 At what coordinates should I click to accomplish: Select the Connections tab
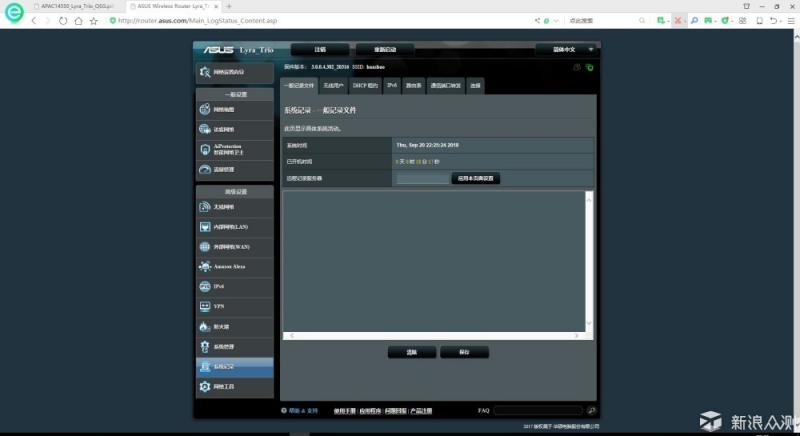pos(475,86)
